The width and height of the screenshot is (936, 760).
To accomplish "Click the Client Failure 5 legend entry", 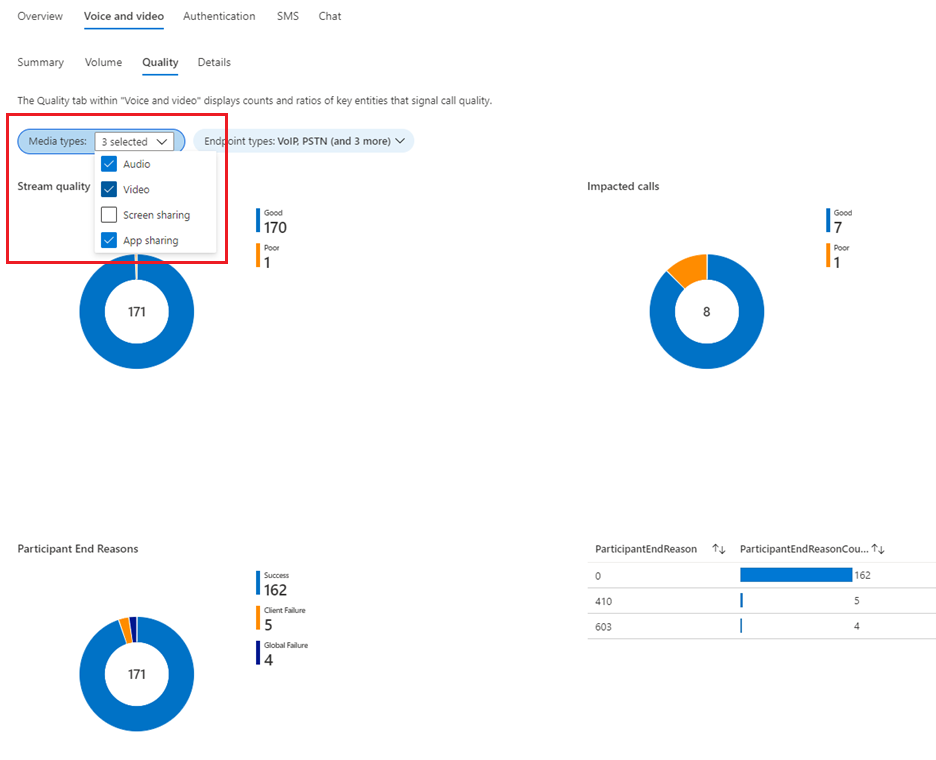I will click(x=281, y=619).
